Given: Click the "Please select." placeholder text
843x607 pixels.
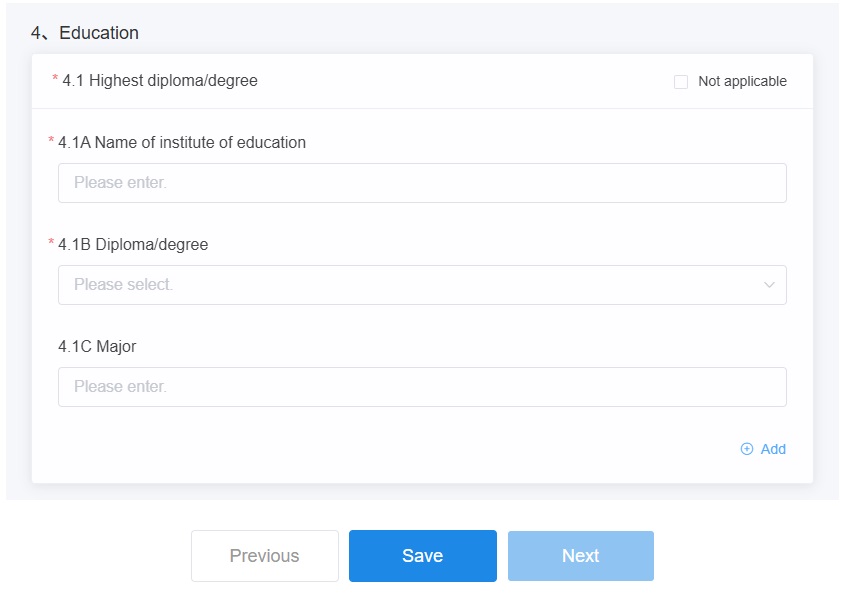Looking at the screenshot, I should click(x=123, y=284).
